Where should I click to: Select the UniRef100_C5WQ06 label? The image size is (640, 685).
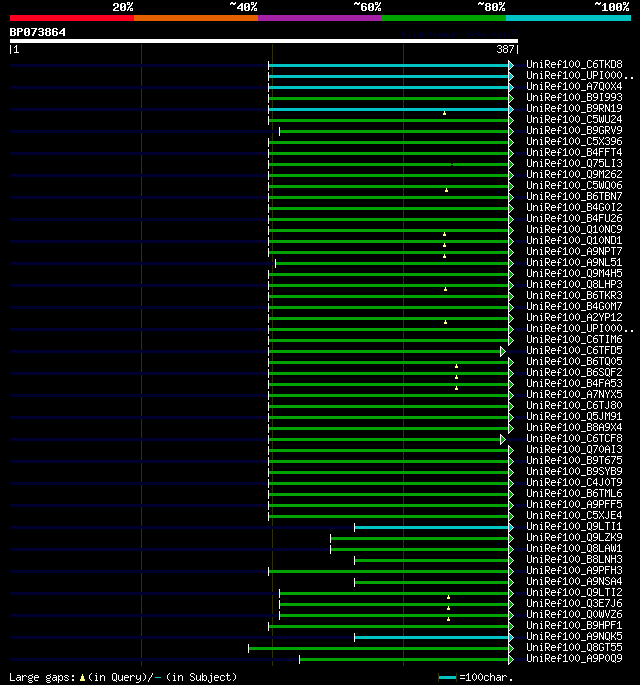(x=574, y=185)
